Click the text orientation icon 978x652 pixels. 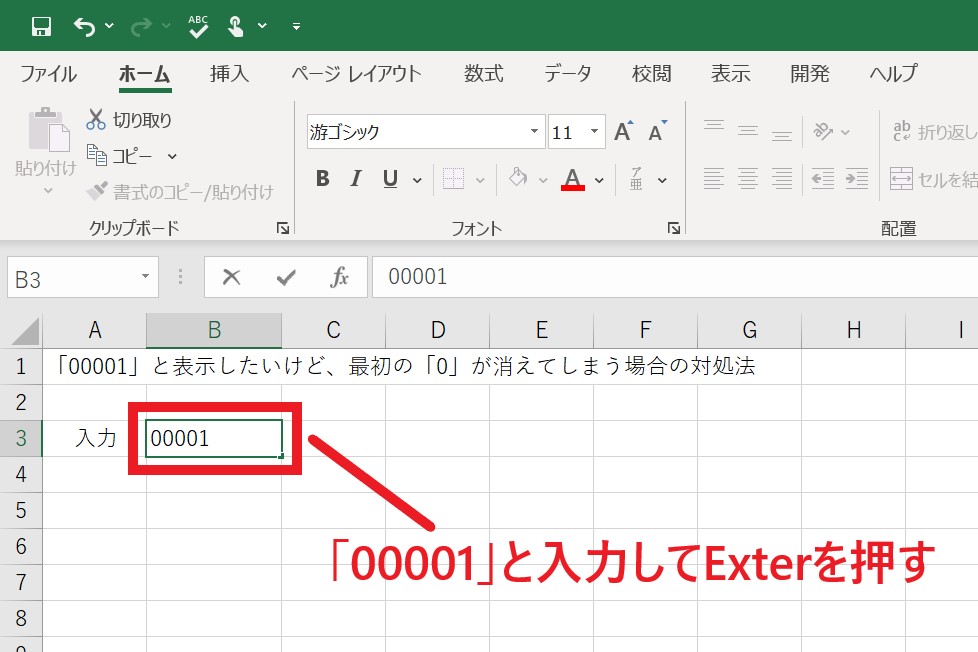pyautogui.click(x=823, y=131)
